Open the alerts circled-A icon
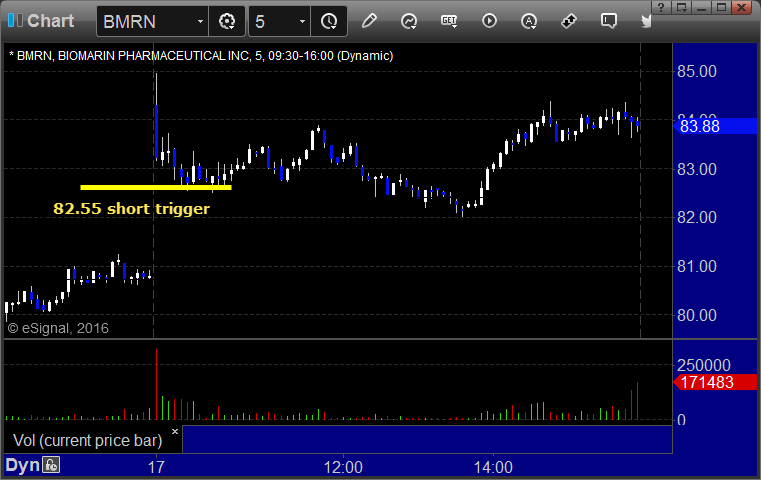 (529, 21)
